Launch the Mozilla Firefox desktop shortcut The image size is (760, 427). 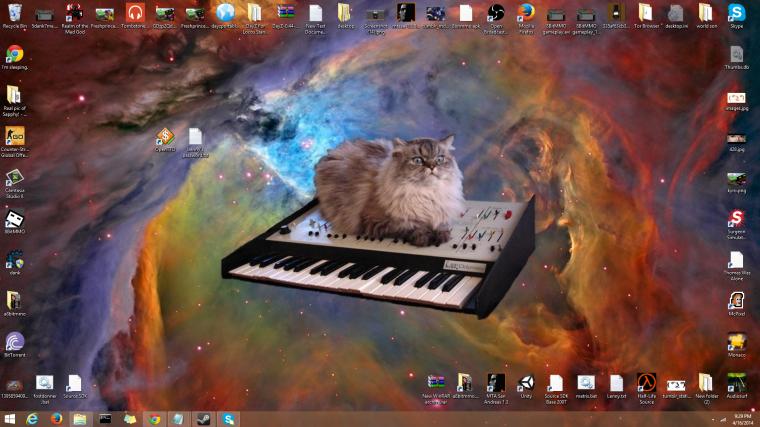tap(526, 18)
